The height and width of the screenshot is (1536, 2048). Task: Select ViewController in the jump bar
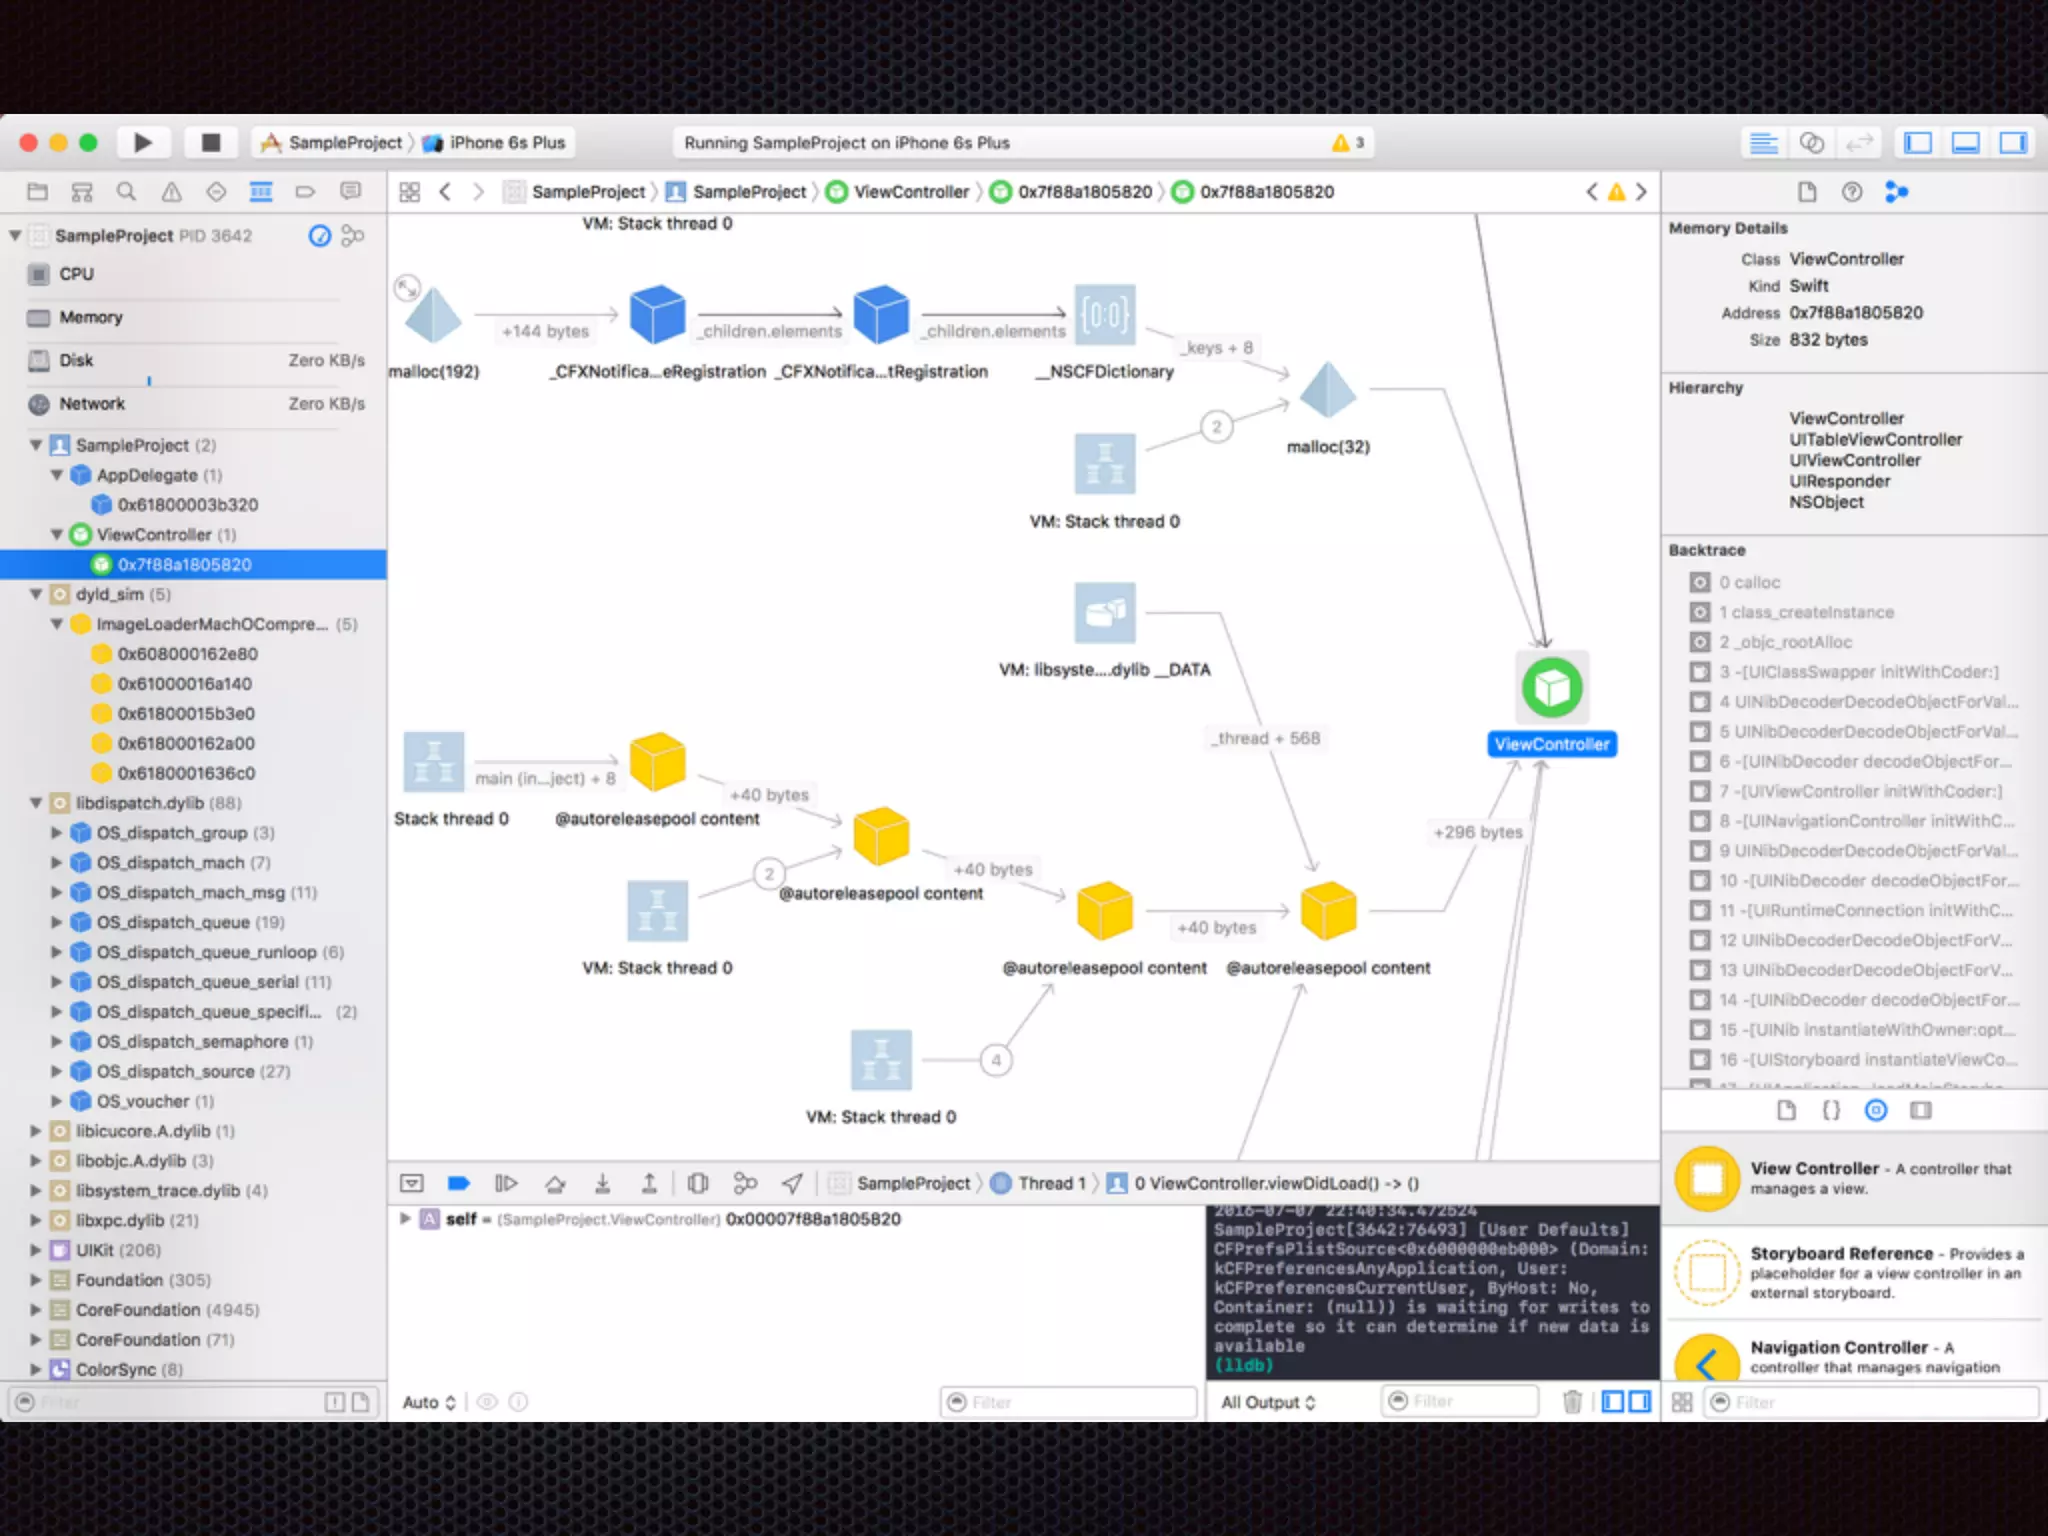click(x=910, y=192)
